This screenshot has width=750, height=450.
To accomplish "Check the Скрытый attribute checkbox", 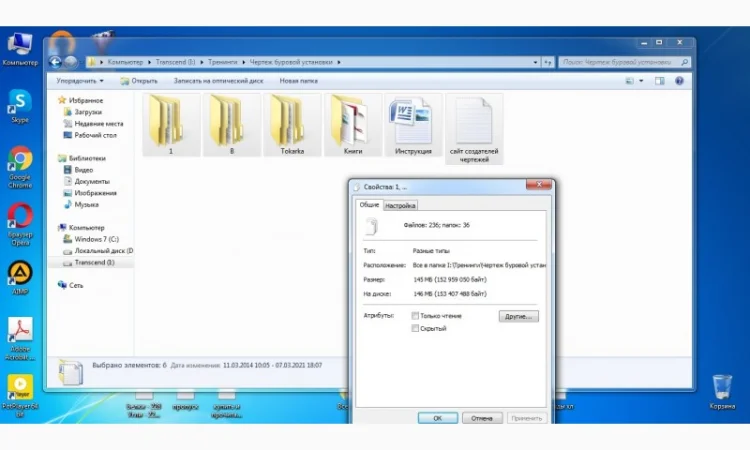I will click(415, 328).
